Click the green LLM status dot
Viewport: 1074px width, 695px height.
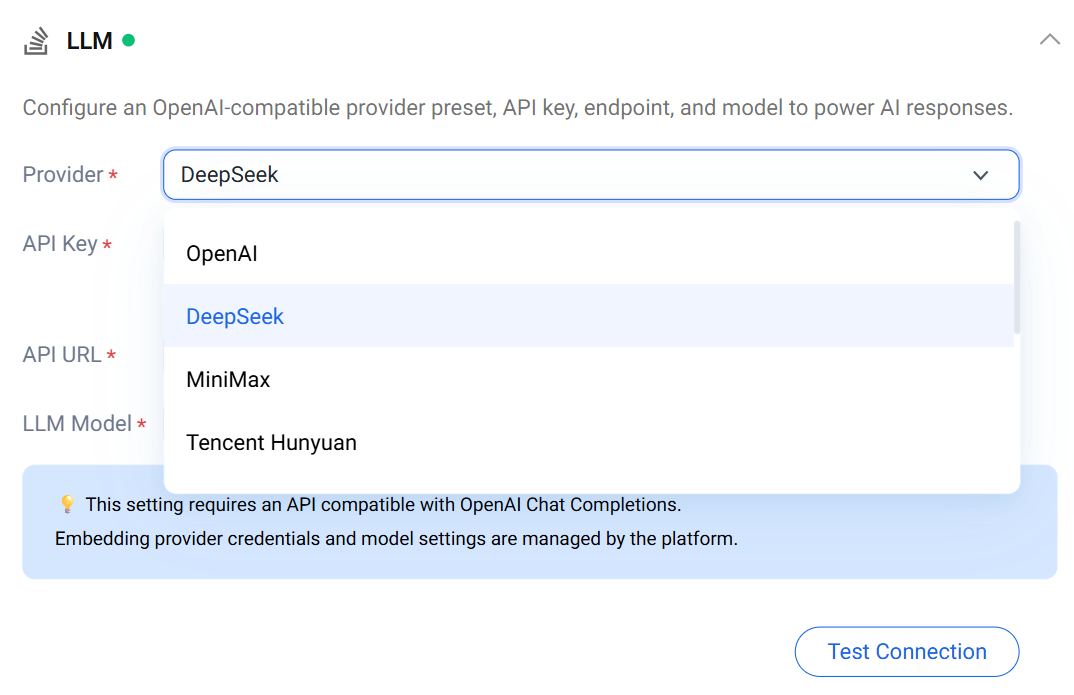(x=128, y=40)
